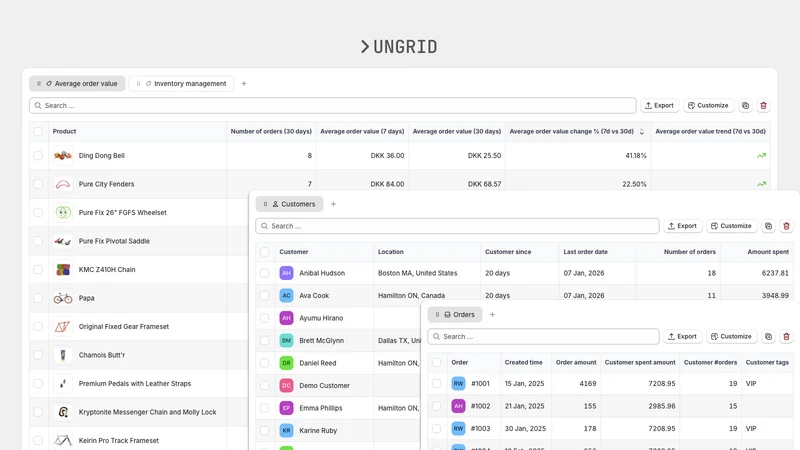Image resolution: width=800 pixels, height=450 pixels.
Task: Click the AH avatar on order #1002
Action: pos(458,406)
